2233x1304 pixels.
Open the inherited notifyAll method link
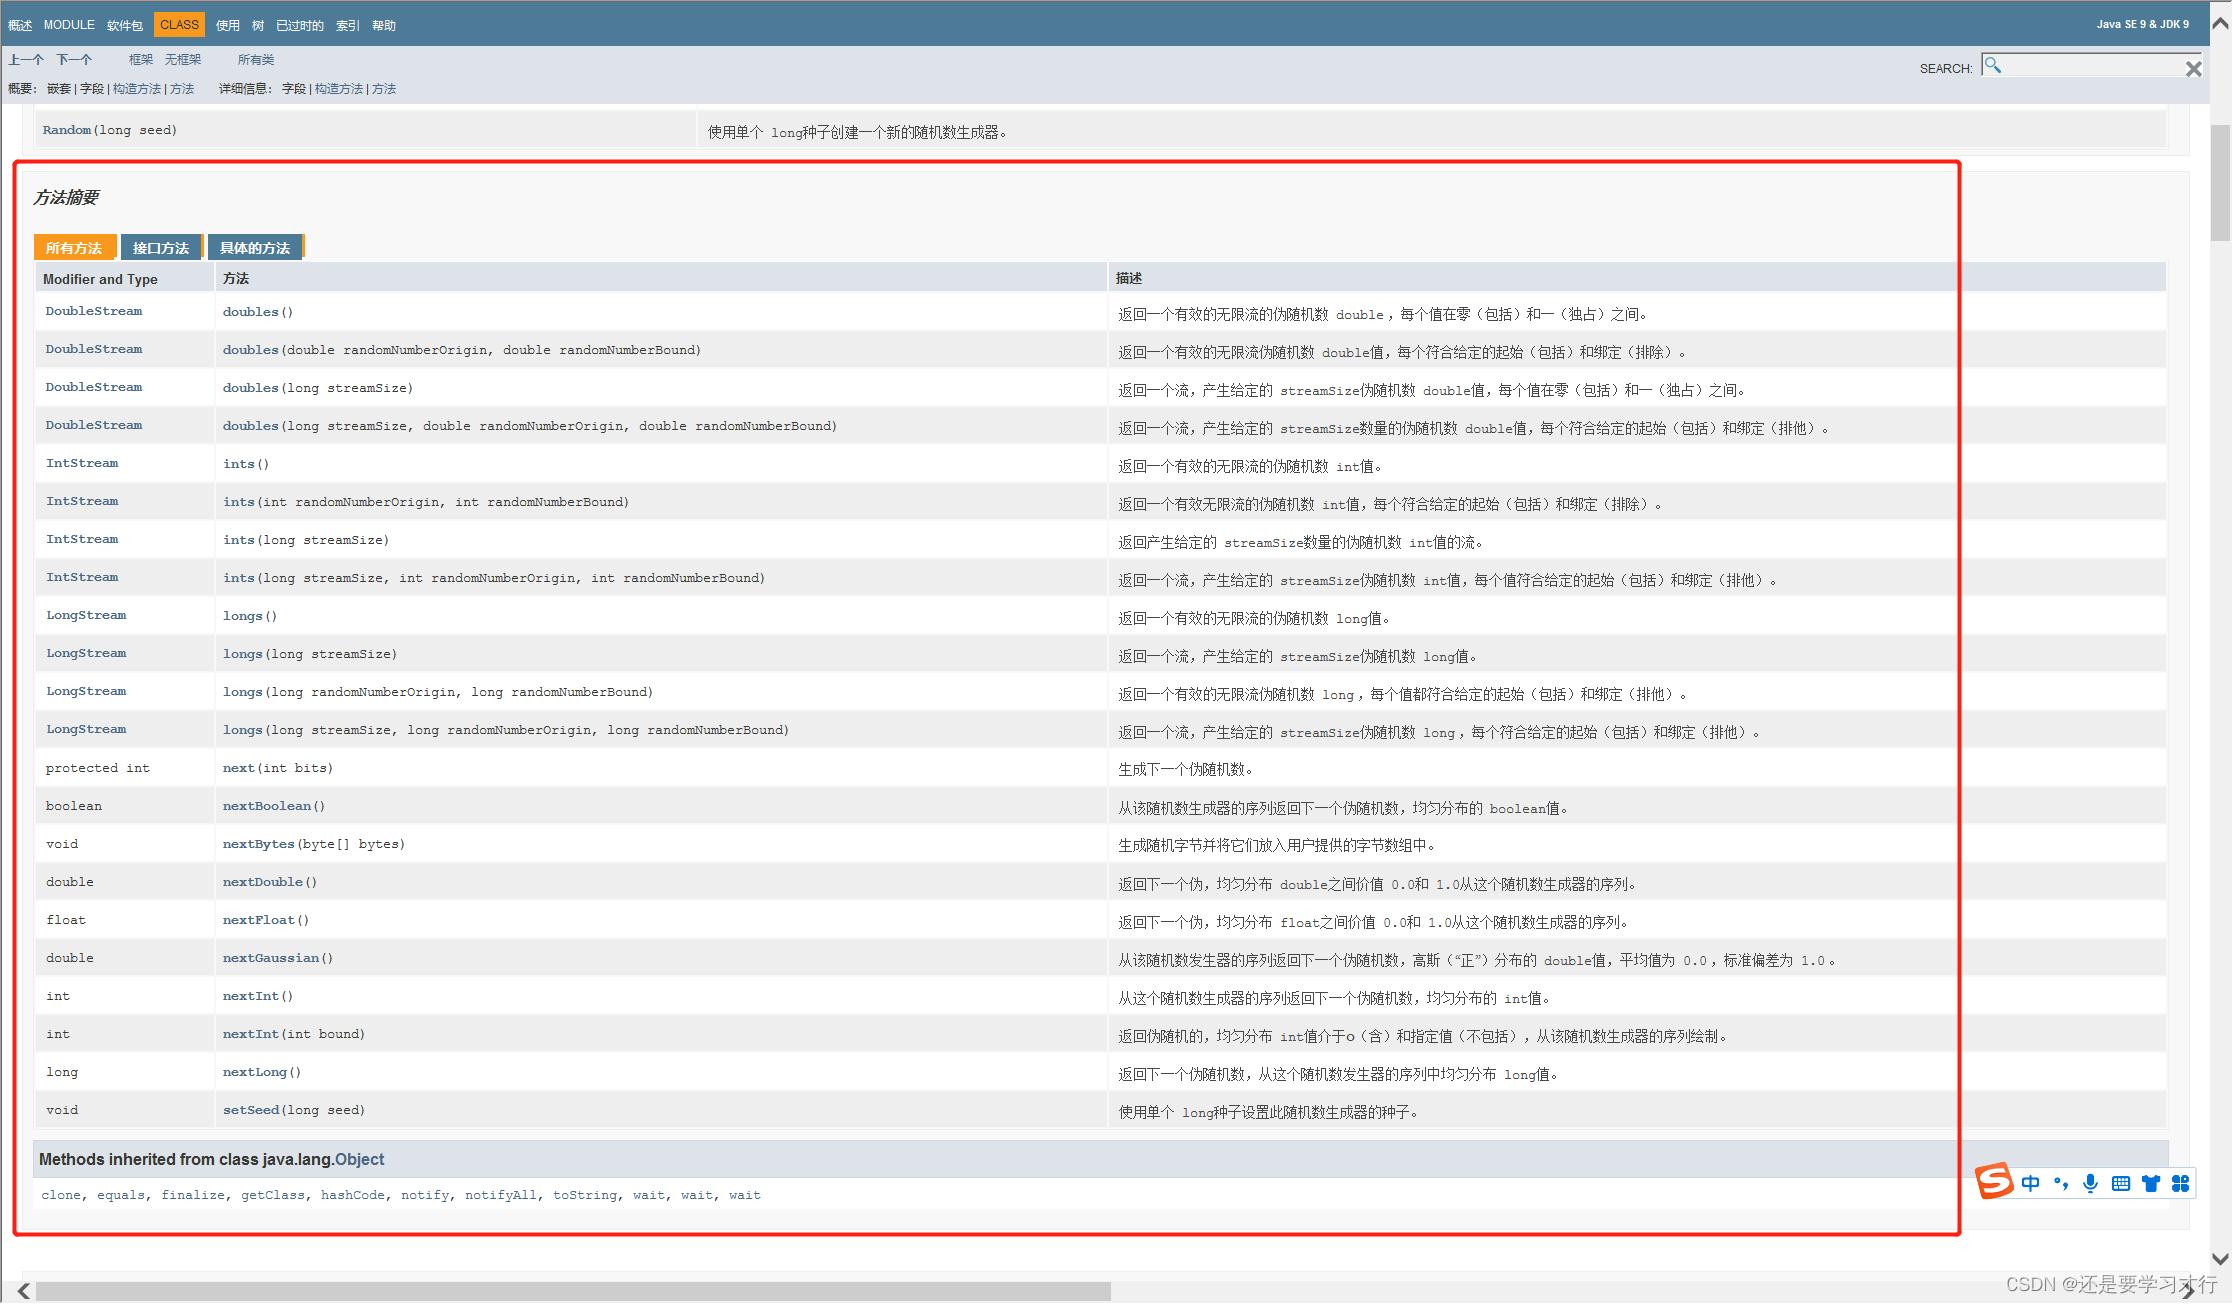pyautogui.click(x=500, y=1195)
